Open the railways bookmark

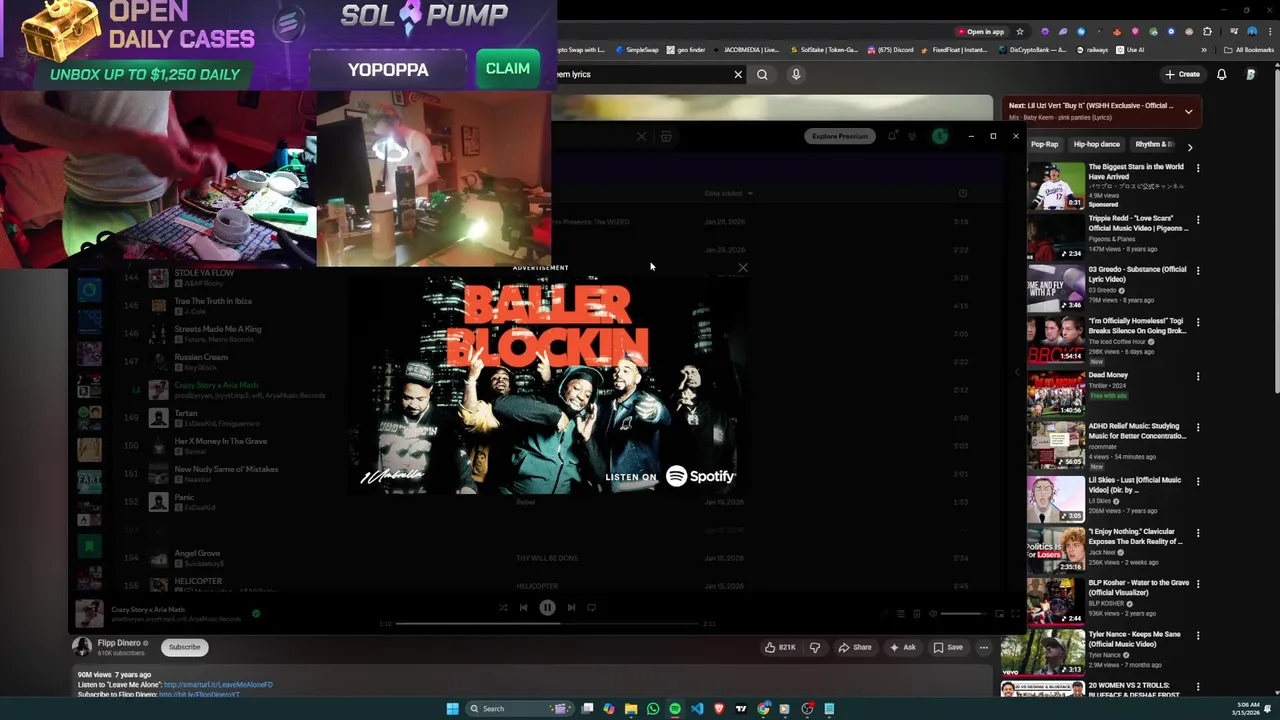pos(1093,50)
